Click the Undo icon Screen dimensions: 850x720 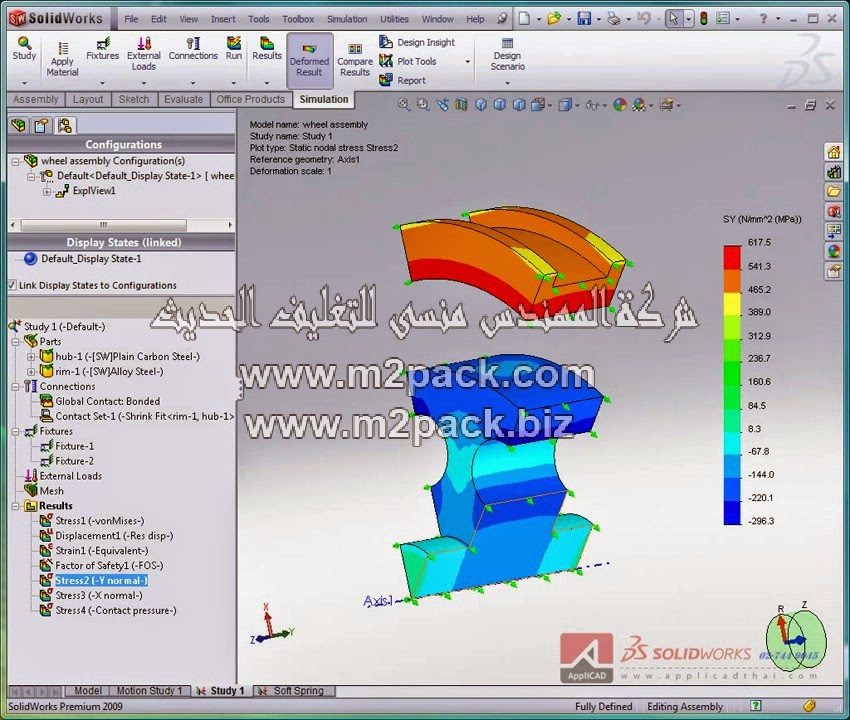643,19
